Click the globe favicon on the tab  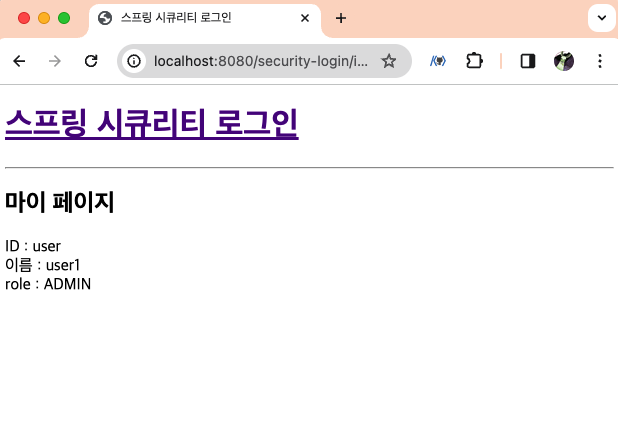coord(105,18)
